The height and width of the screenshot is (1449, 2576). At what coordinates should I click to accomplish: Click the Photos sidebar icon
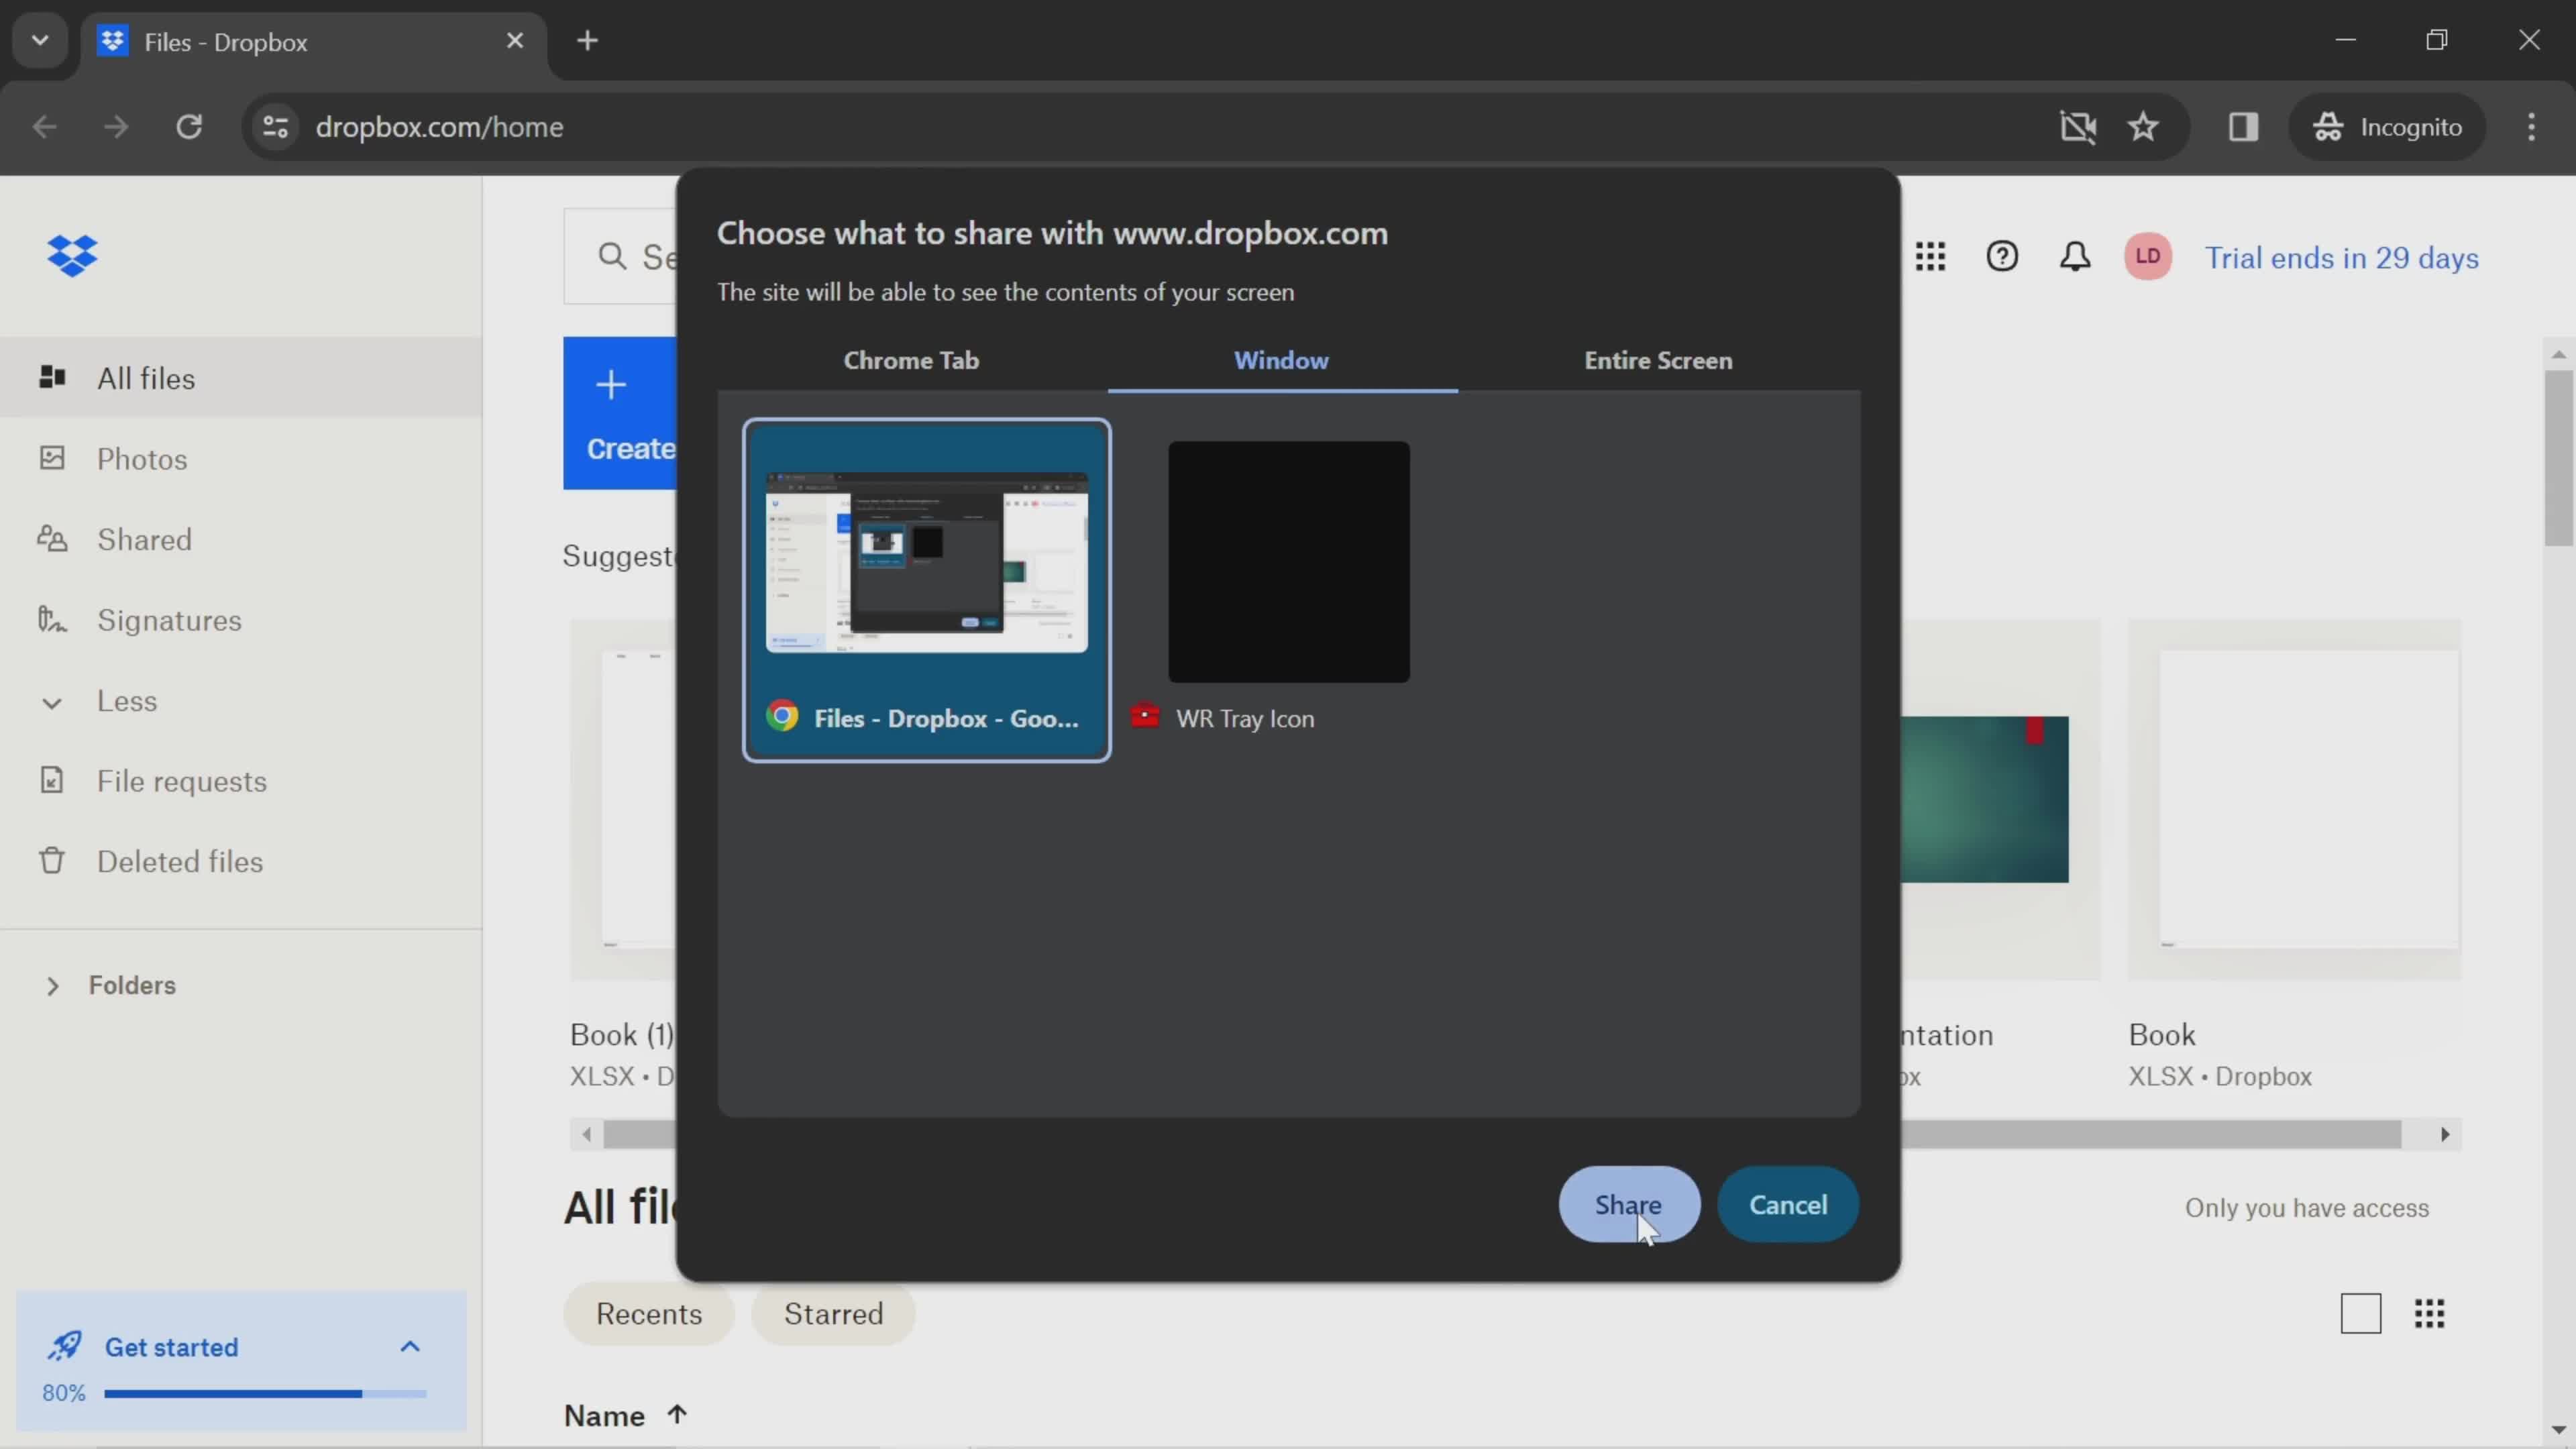(52, 458)
